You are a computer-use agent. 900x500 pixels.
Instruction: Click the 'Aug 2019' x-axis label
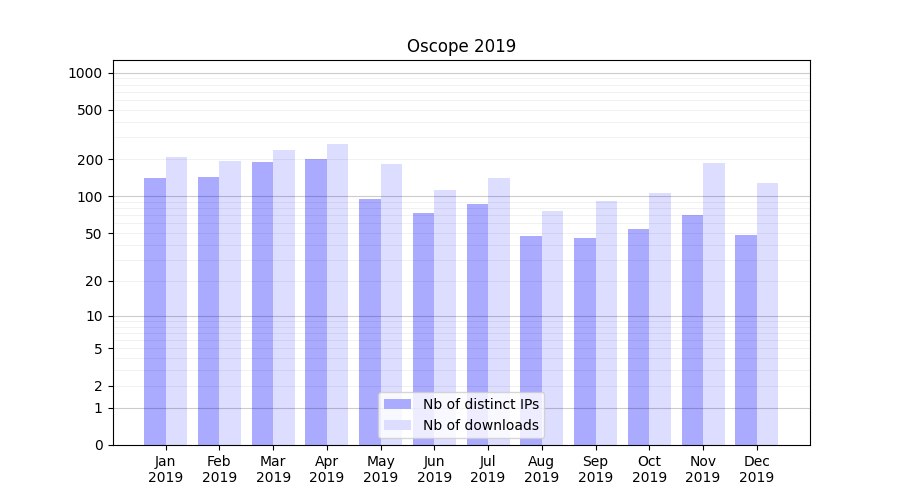tap(542, 469)
